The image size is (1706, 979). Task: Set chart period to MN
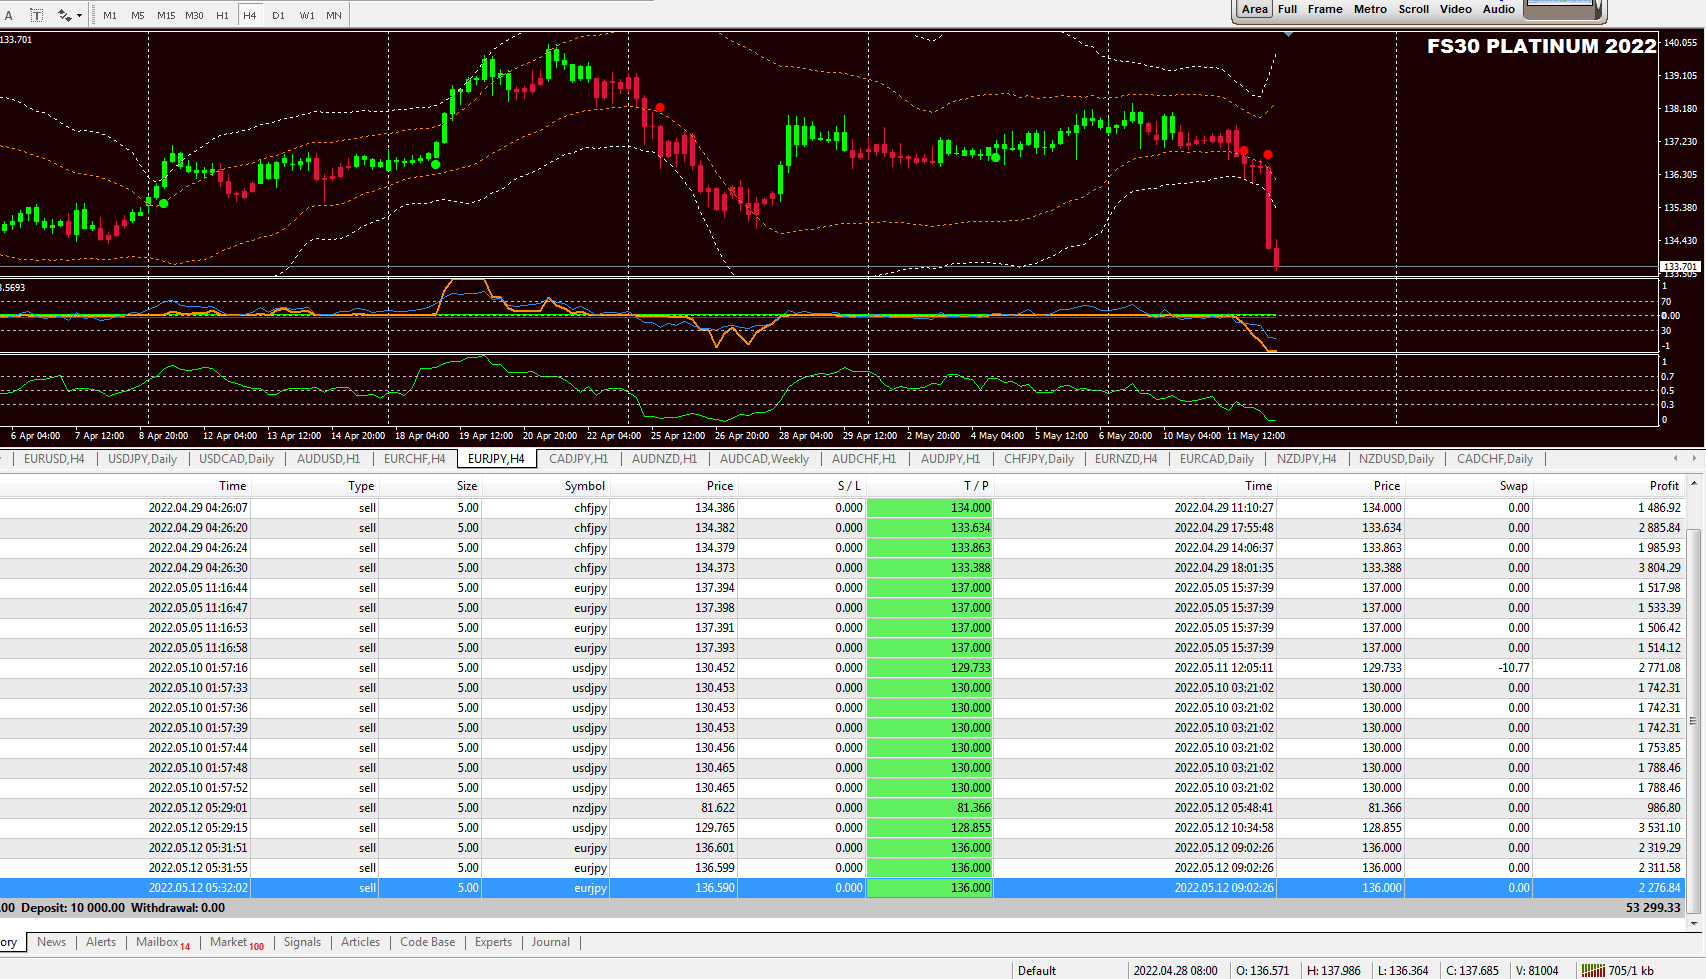pos(334,15)
